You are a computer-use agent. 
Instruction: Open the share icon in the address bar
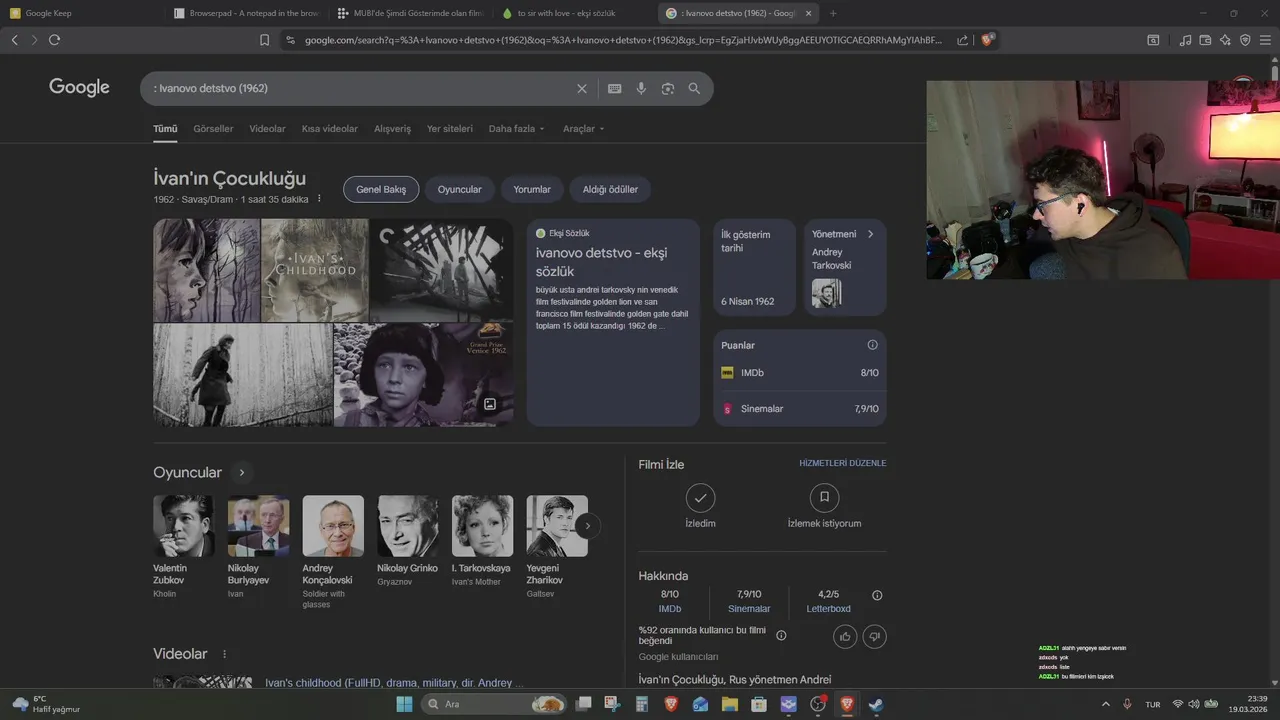point(962,40)
